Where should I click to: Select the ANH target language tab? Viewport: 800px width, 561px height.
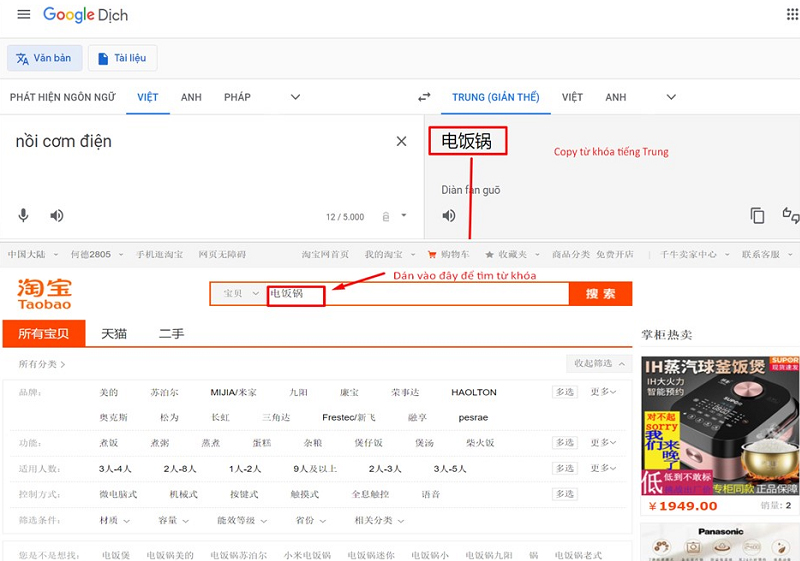[x=616, y=97]
